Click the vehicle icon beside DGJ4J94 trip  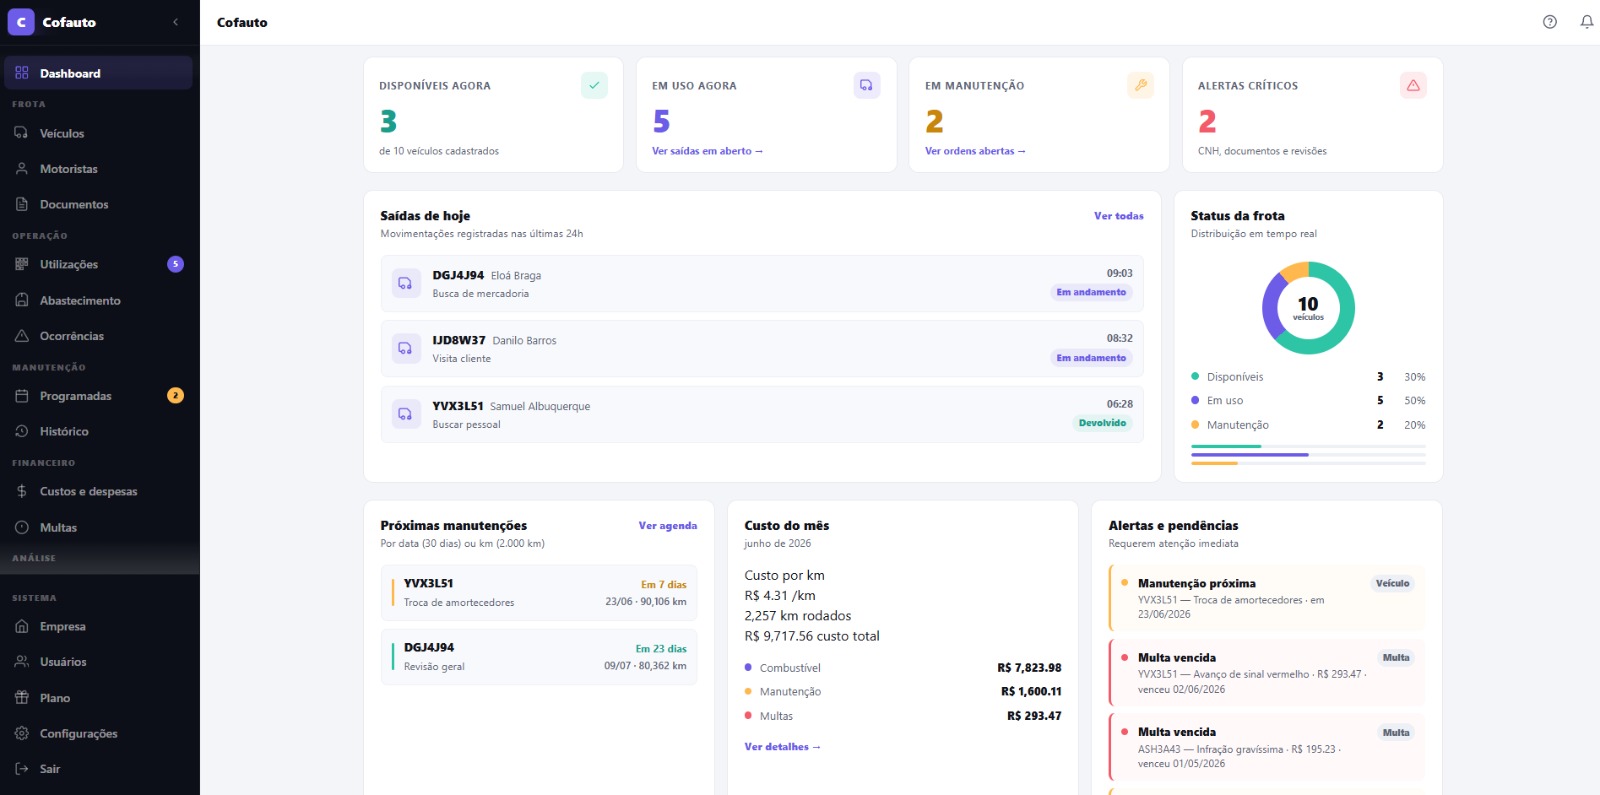pos(405,284)
